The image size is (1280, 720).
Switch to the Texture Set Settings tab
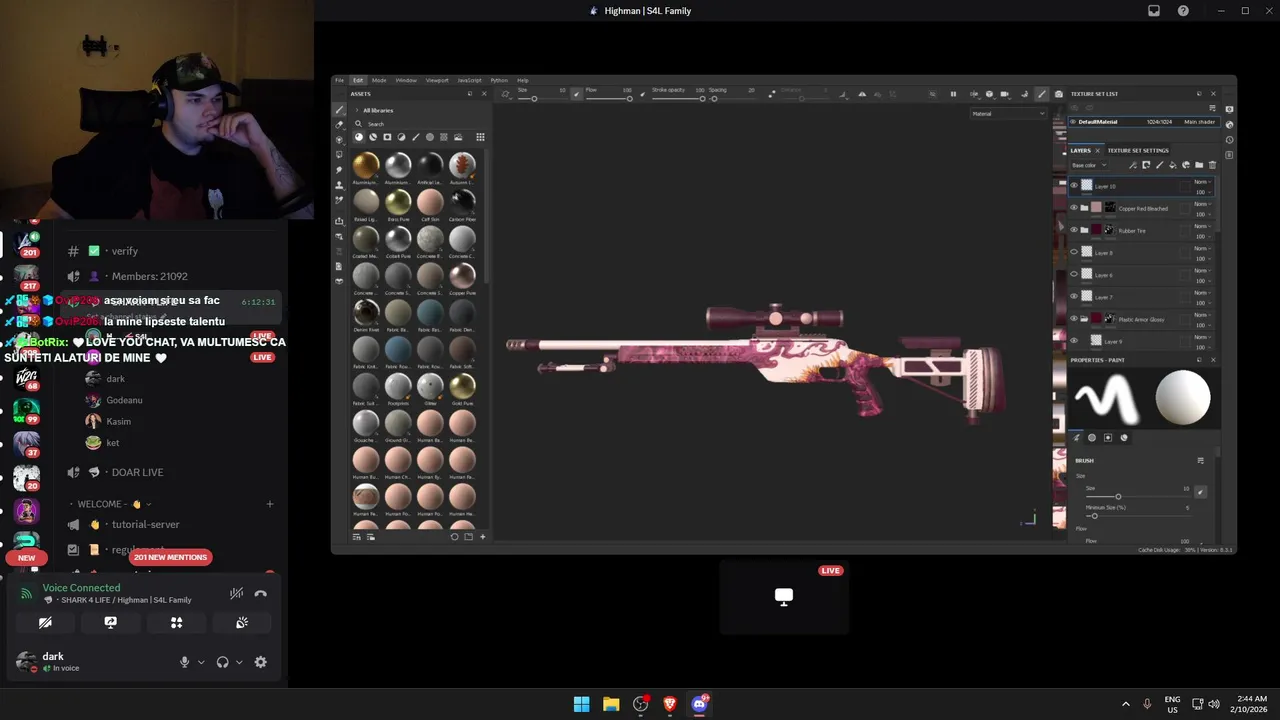tap(1138, 150)
